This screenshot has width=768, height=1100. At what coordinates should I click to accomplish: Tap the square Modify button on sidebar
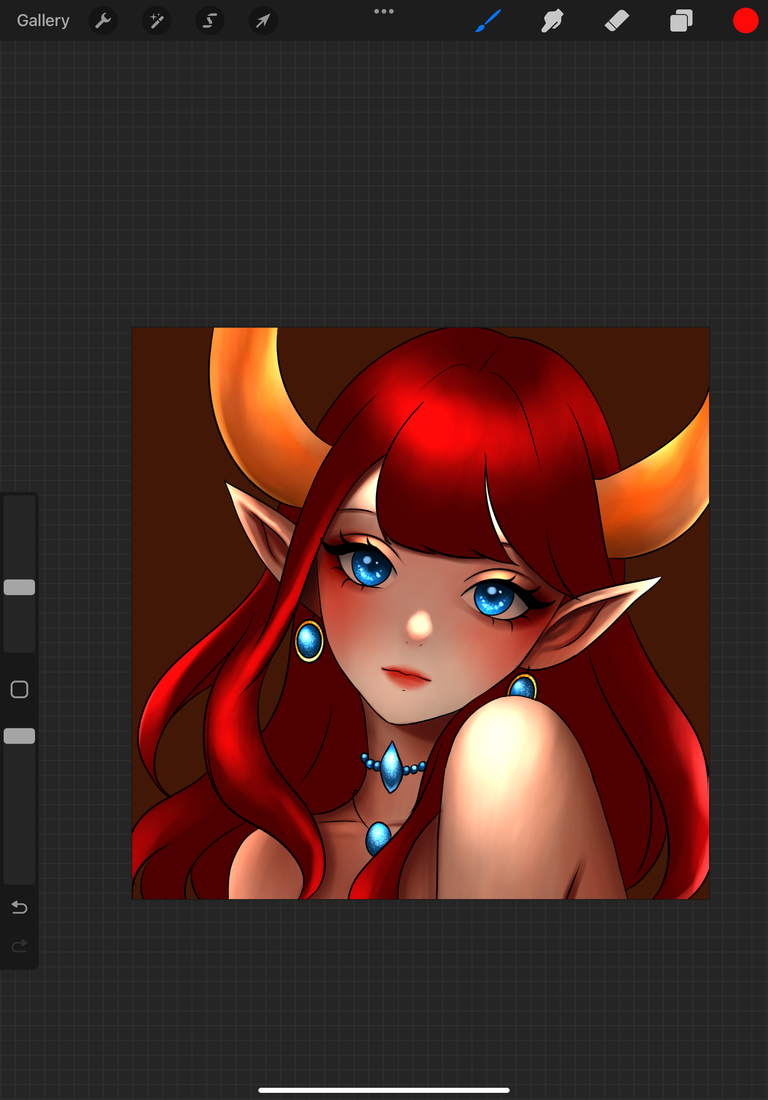20,690
